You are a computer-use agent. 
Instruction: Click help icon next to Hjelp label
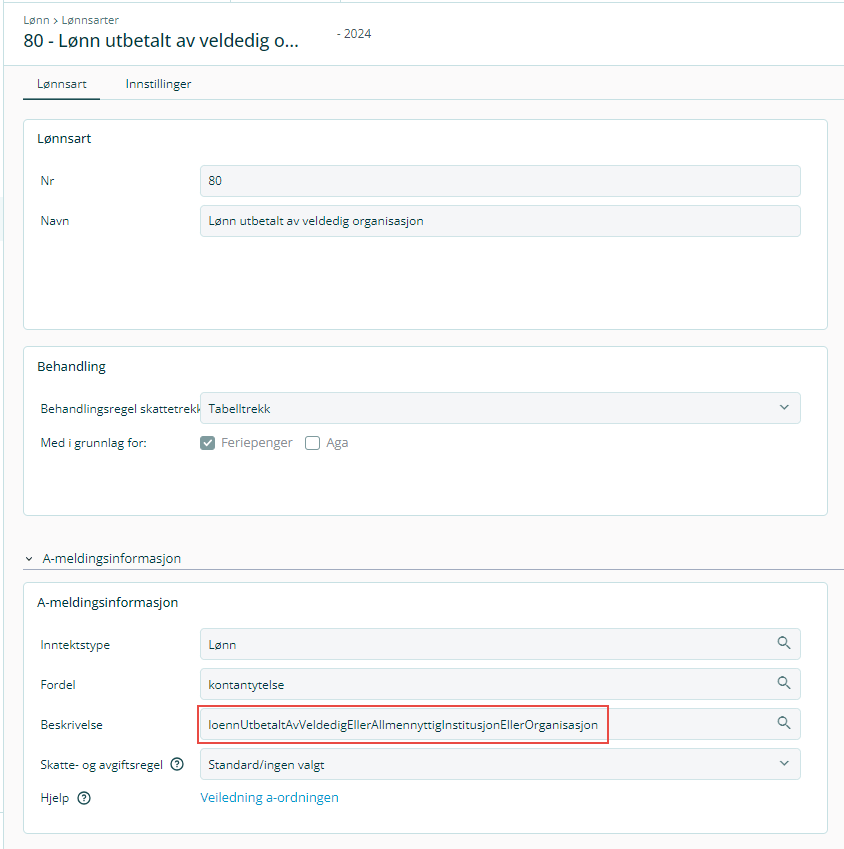pos(84,798)
